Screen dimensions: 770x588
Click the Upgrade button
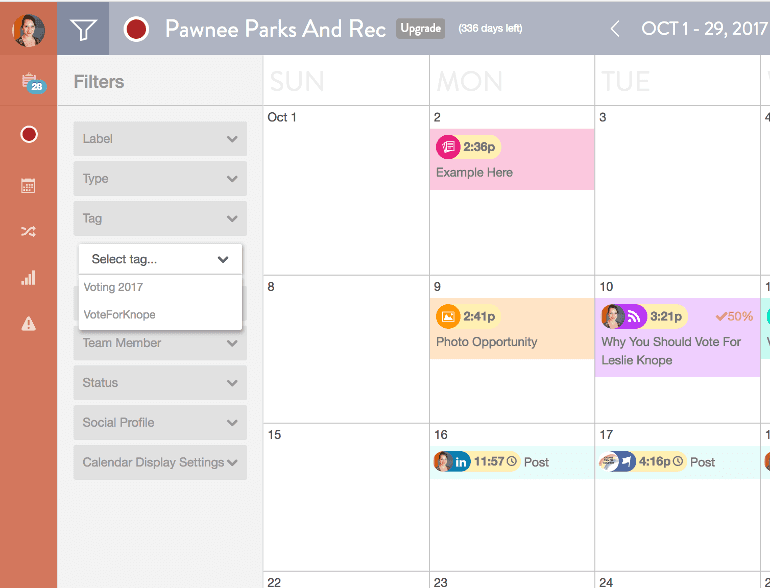pyautogui.click(x=421, y=28)
